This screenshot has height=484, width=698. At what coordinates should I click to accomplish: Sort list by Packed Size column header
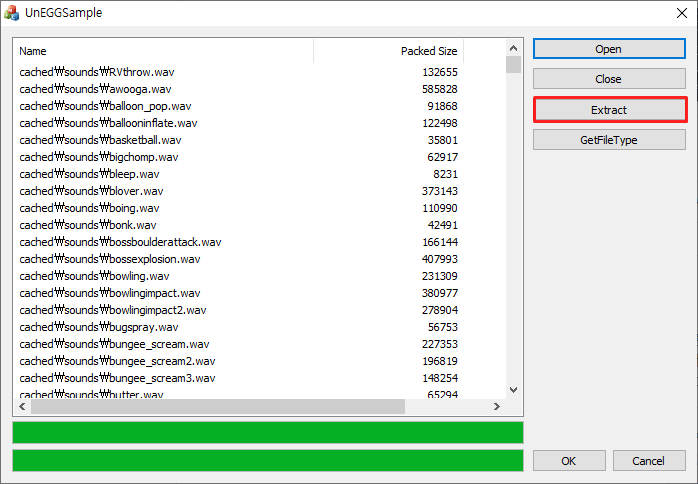[x=389, y=51]
